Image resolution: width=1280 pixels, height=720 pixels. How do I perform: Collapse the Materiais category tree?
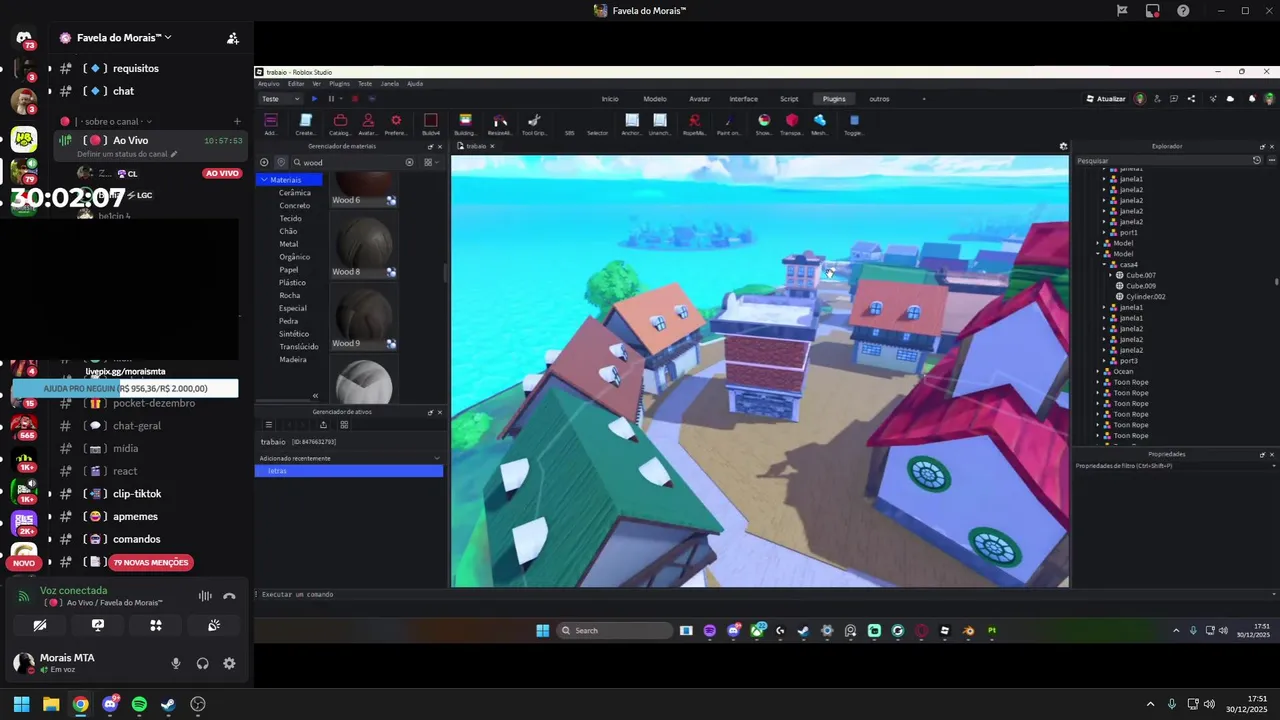tap(264, 180)
